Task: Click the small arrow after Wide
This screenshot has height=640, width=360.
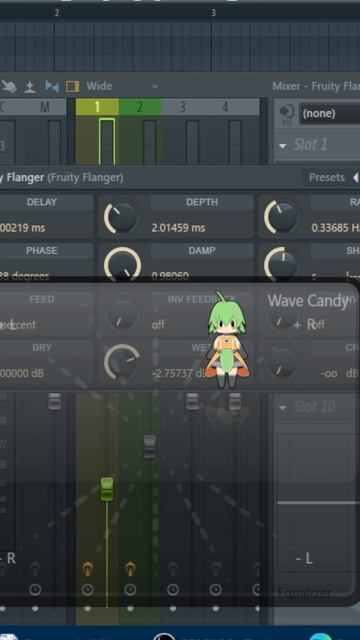Action: point(155,87)
